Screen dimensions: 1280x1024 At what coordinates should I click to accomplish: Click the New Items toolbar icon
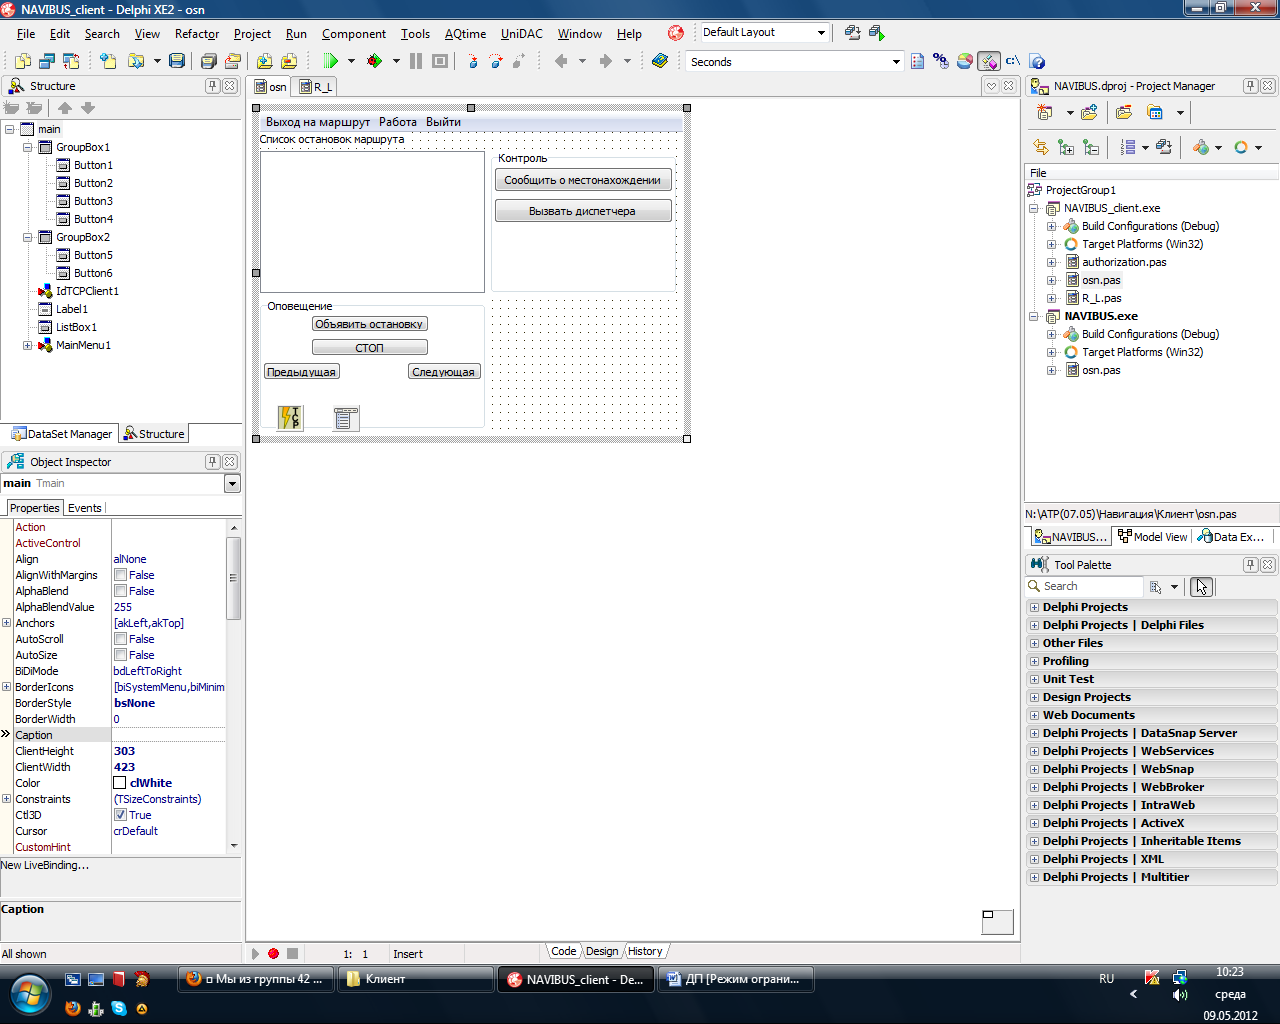click(108, 61)
